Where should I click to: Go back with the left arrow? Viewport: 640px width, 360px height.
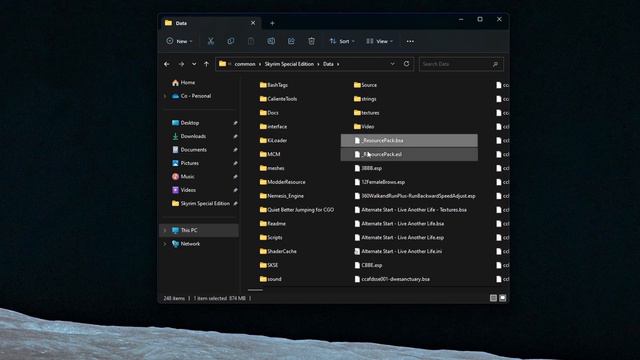tap(167, 64)
